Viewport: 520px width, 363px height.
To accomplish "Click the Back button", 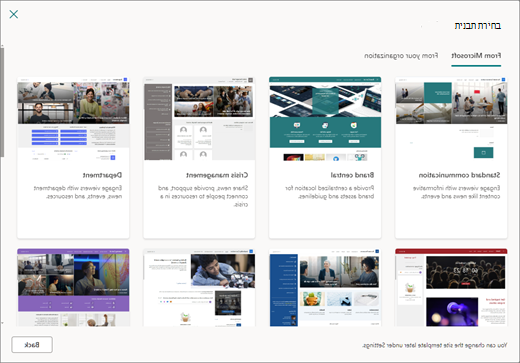I will (32, 345).
